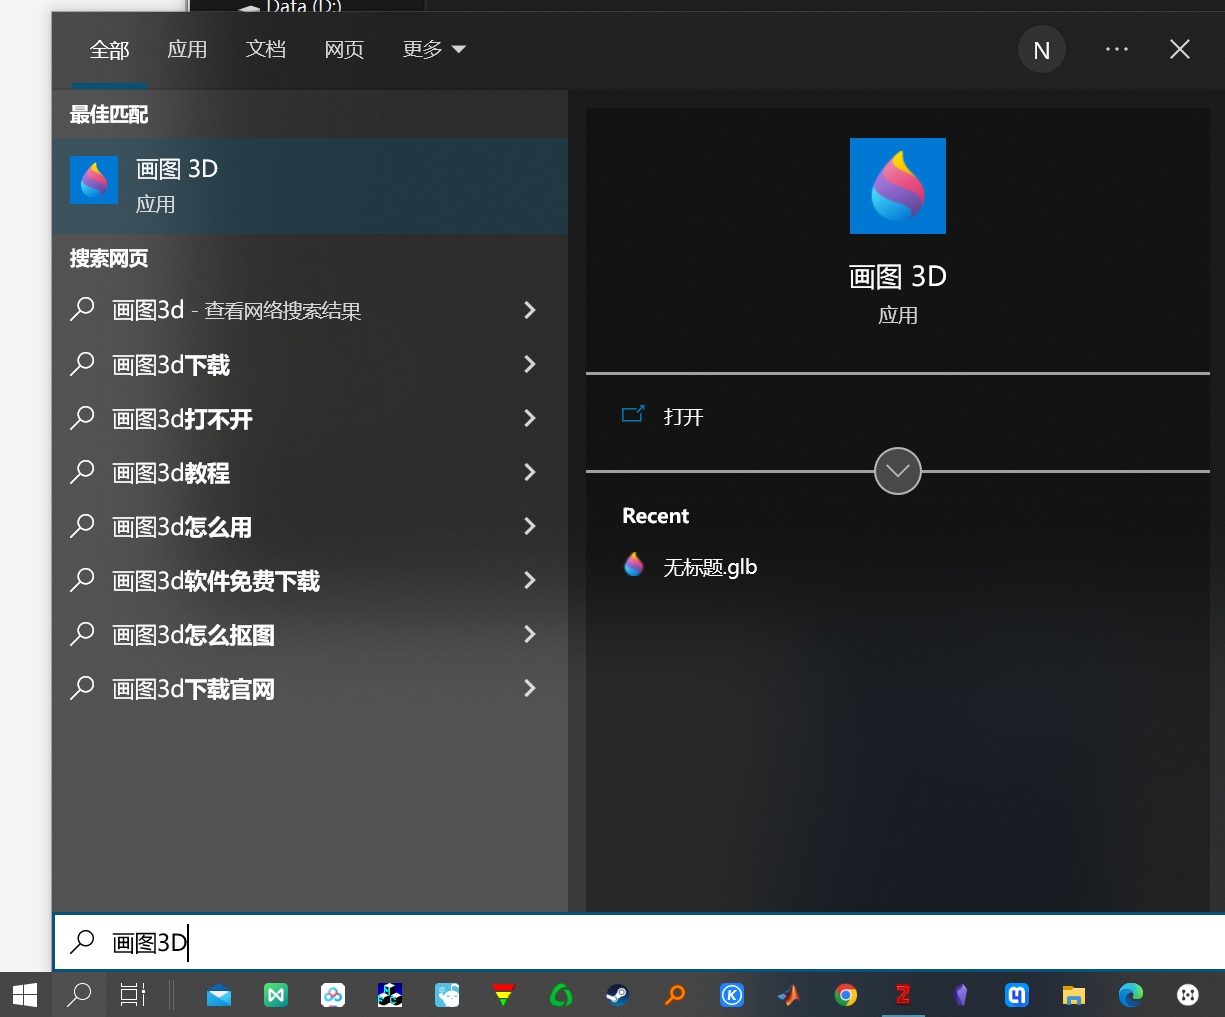The image size is (1225, 1017).
Task: Select web suggestion 画图3d打不开
Action: click(x=310, y=418)
